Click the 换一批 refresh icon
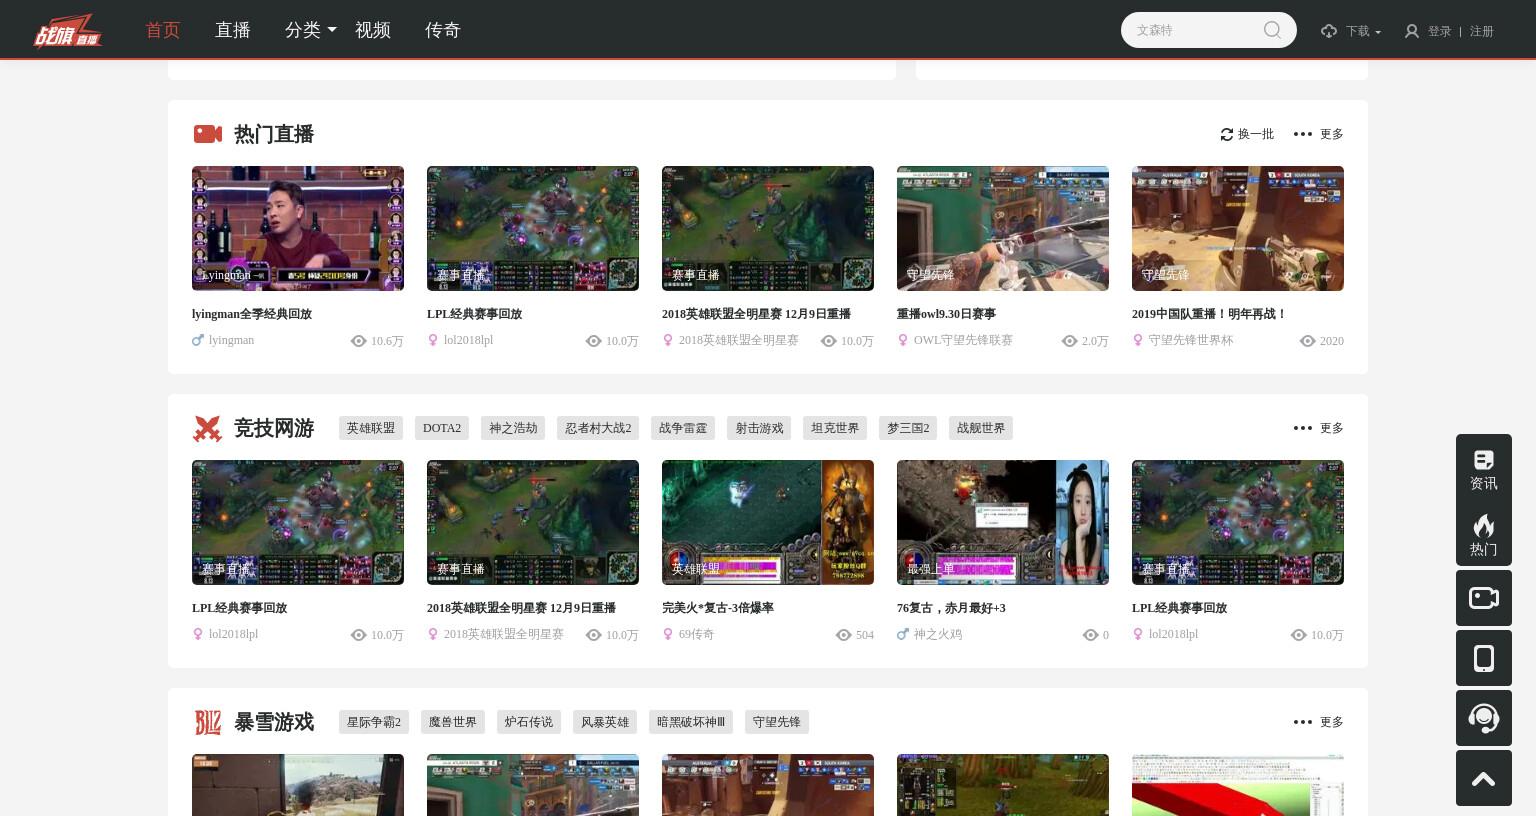 pos(1227,134)
